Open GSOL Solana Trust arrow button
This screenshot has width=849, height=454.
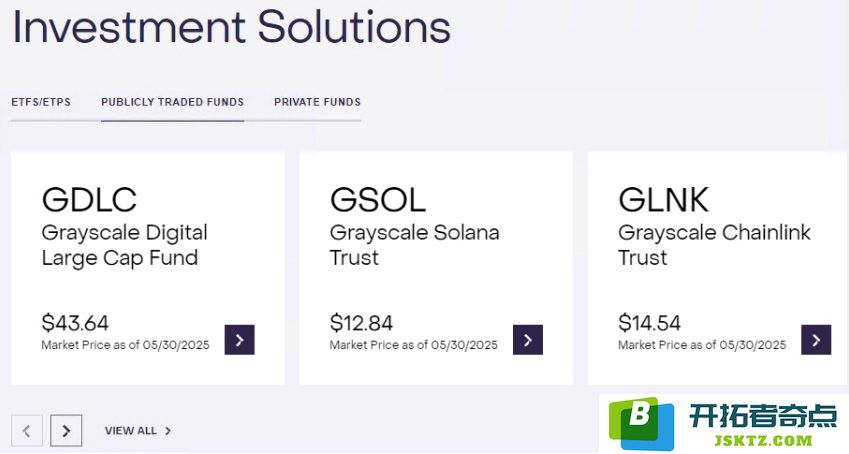coord(528,340)
